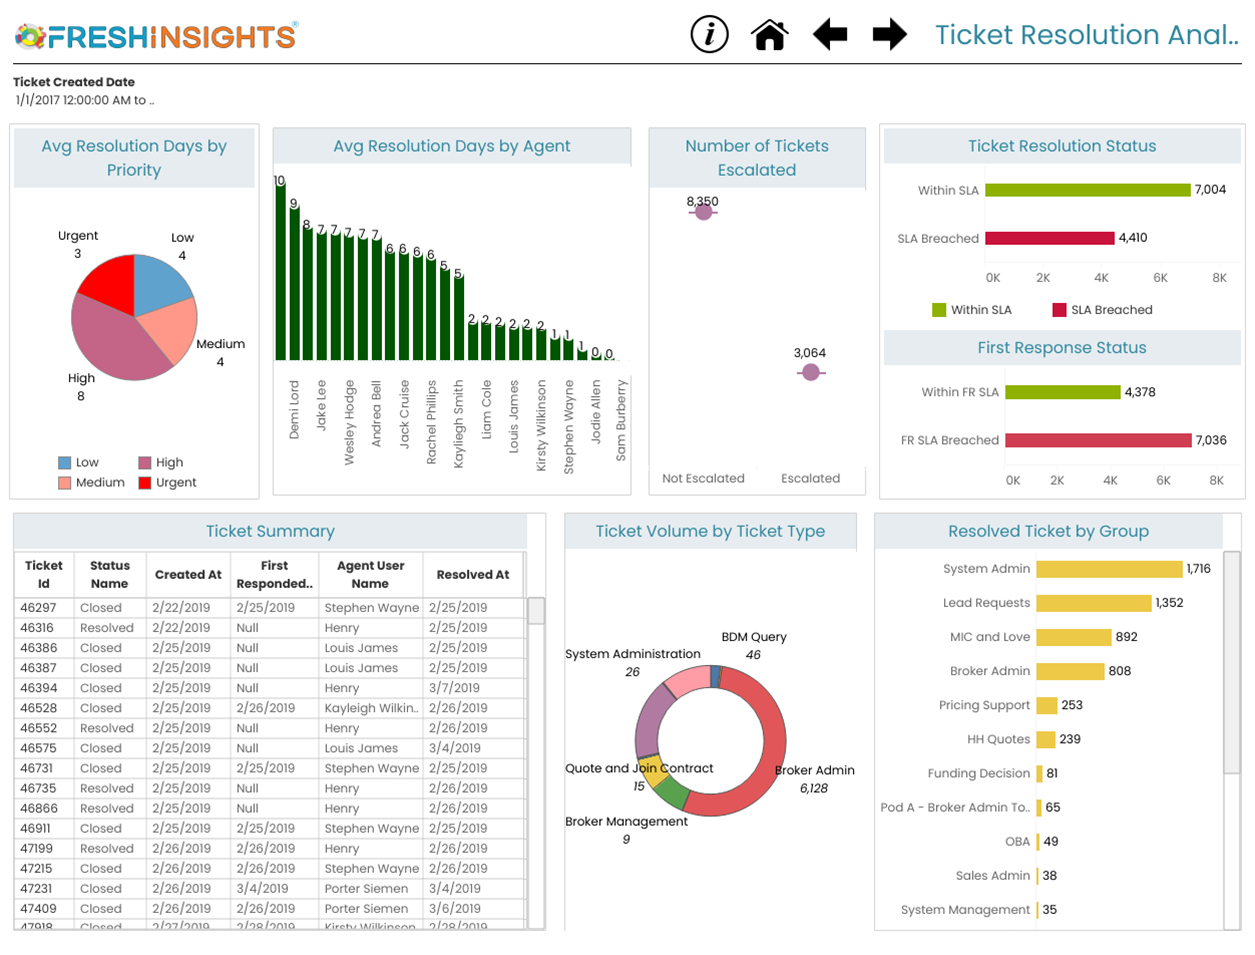The image size is (1255, 955).
Task: Click Demi Lord's bar in agent chart
Action: 281,272
